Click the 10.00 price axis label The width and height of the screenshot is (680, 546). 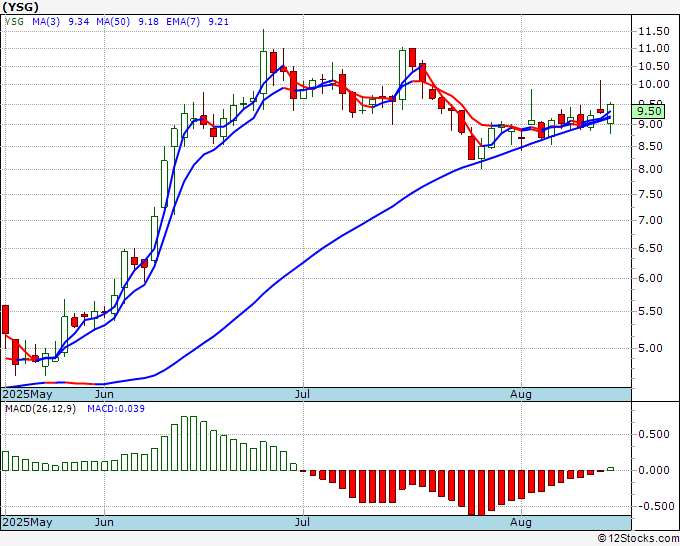pos(654,84)
